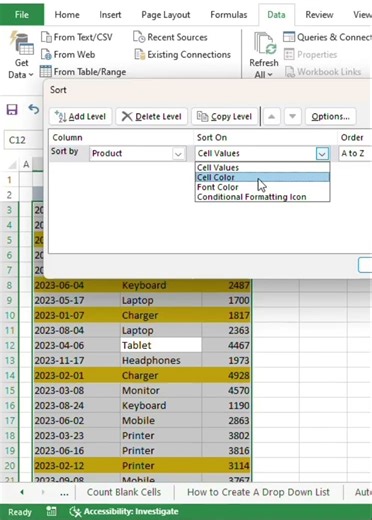
Task: Click Copy Level button
Action: (225, 116)
